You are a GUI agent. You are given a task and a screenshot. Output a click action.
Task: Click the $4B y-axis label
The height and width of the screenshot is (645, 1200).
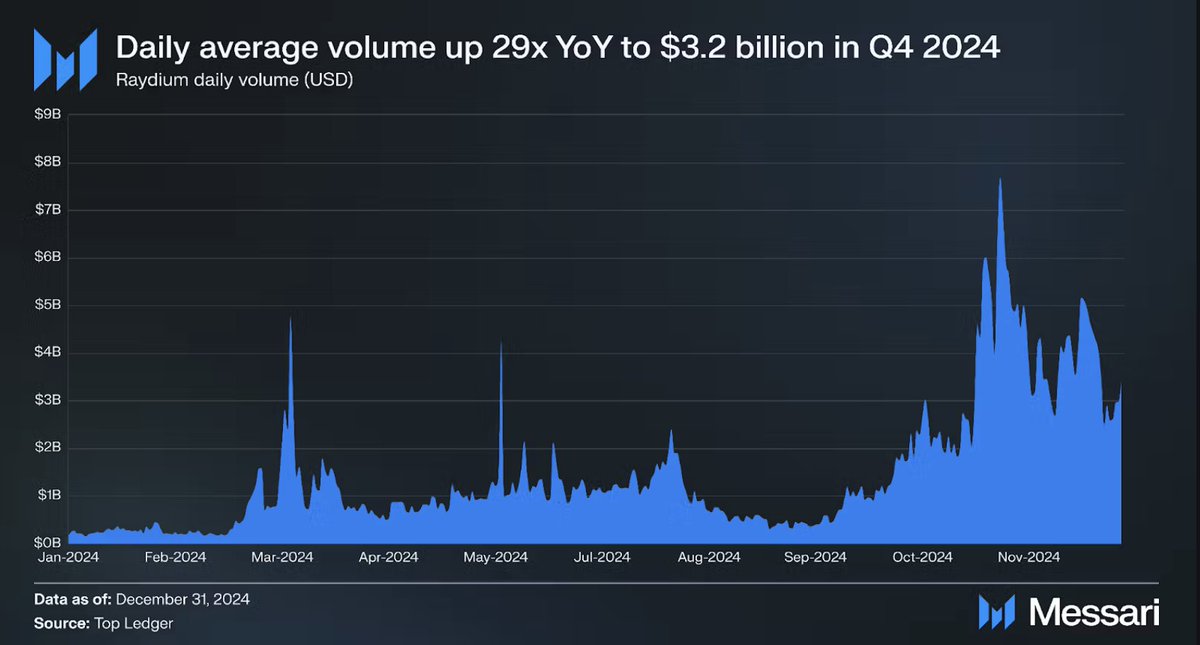[x=48, y=352]
